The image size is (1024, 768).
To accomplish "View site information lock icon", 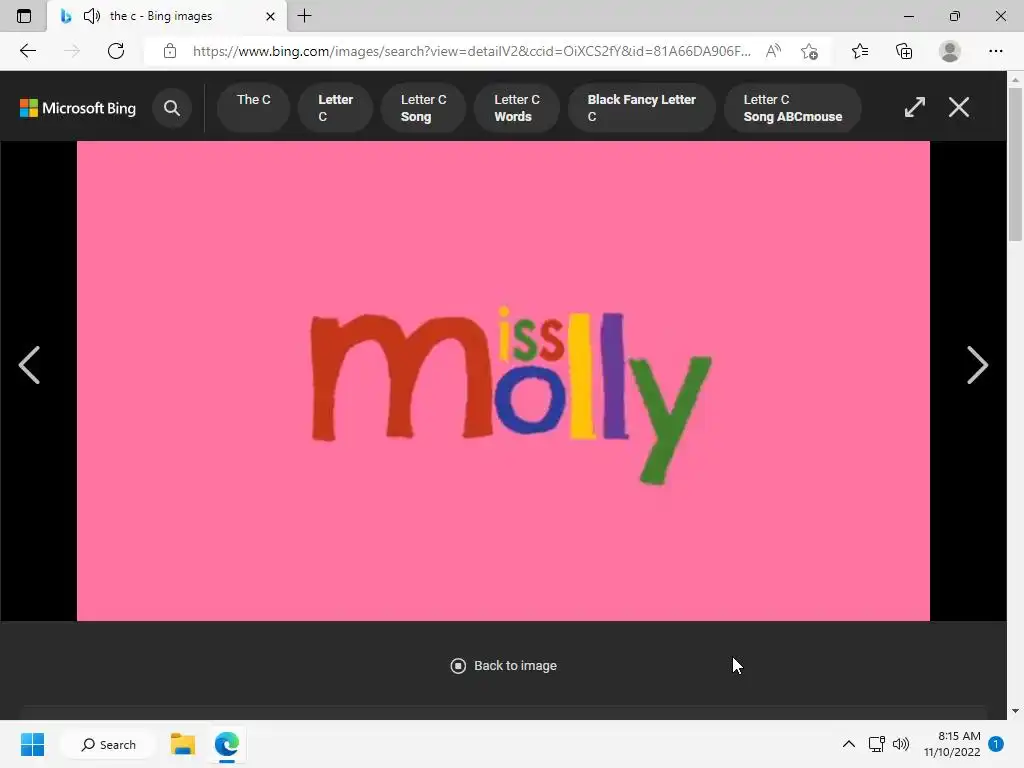I will click(170, 51).
